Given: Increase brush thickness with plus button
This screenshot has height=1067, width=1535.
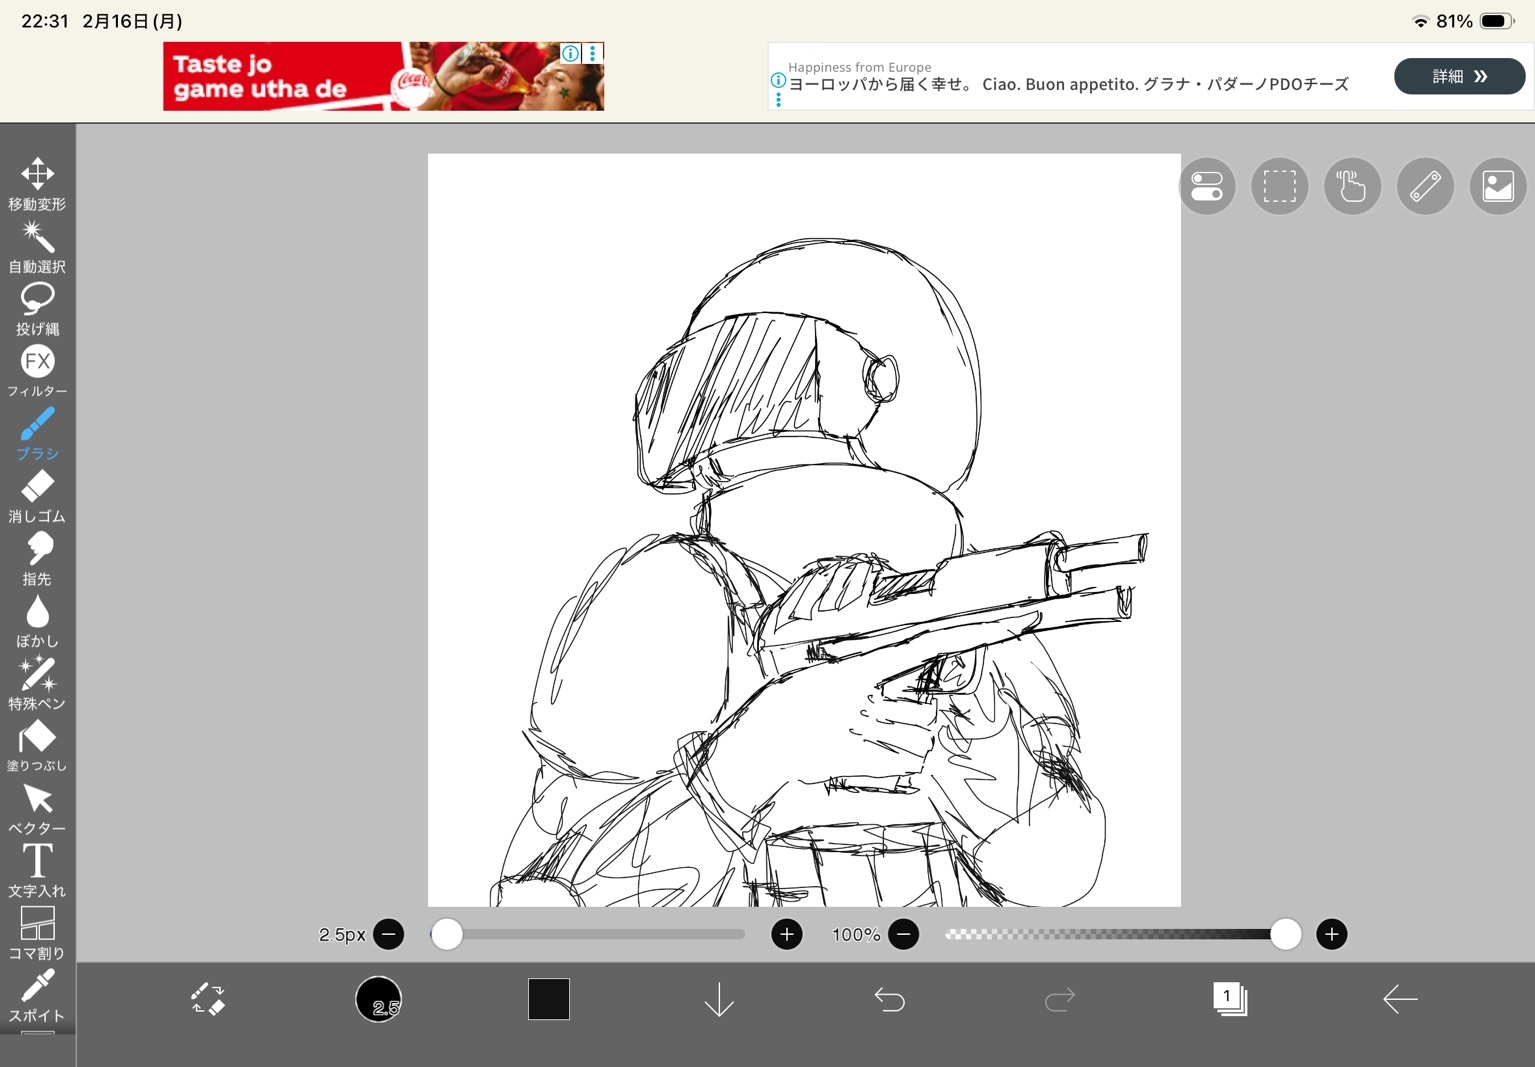Looking at the screenshot, I should pos(787,934).
